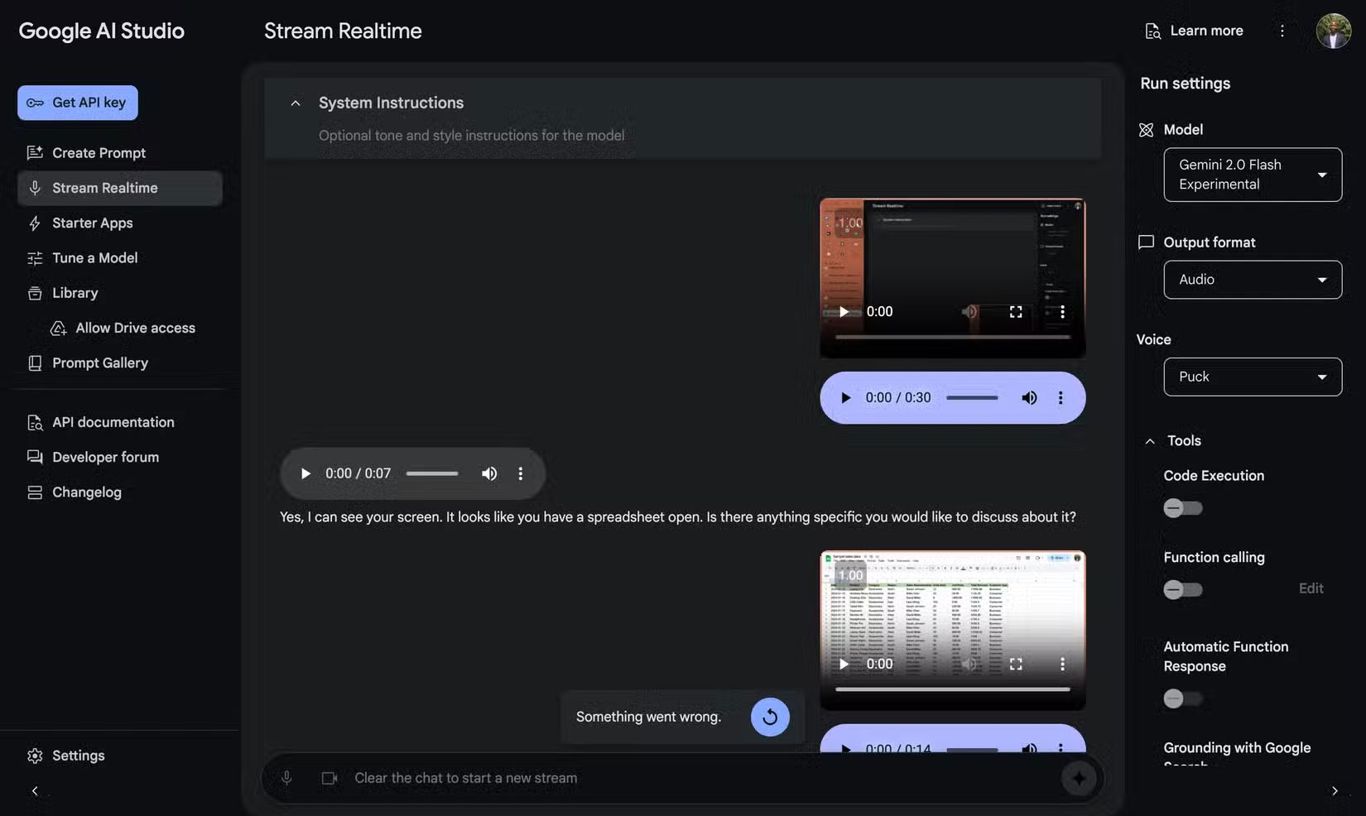The image size is (1366, 816).
Task: Click the send sparkle icon in chat bar
Action: 1079,777
